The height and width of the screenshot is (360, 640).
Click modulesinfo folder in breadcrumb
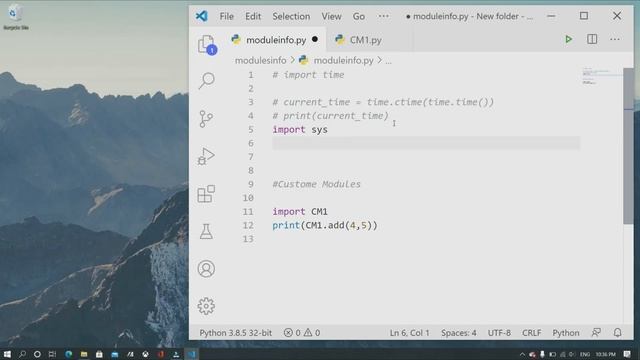coord(260,60)
